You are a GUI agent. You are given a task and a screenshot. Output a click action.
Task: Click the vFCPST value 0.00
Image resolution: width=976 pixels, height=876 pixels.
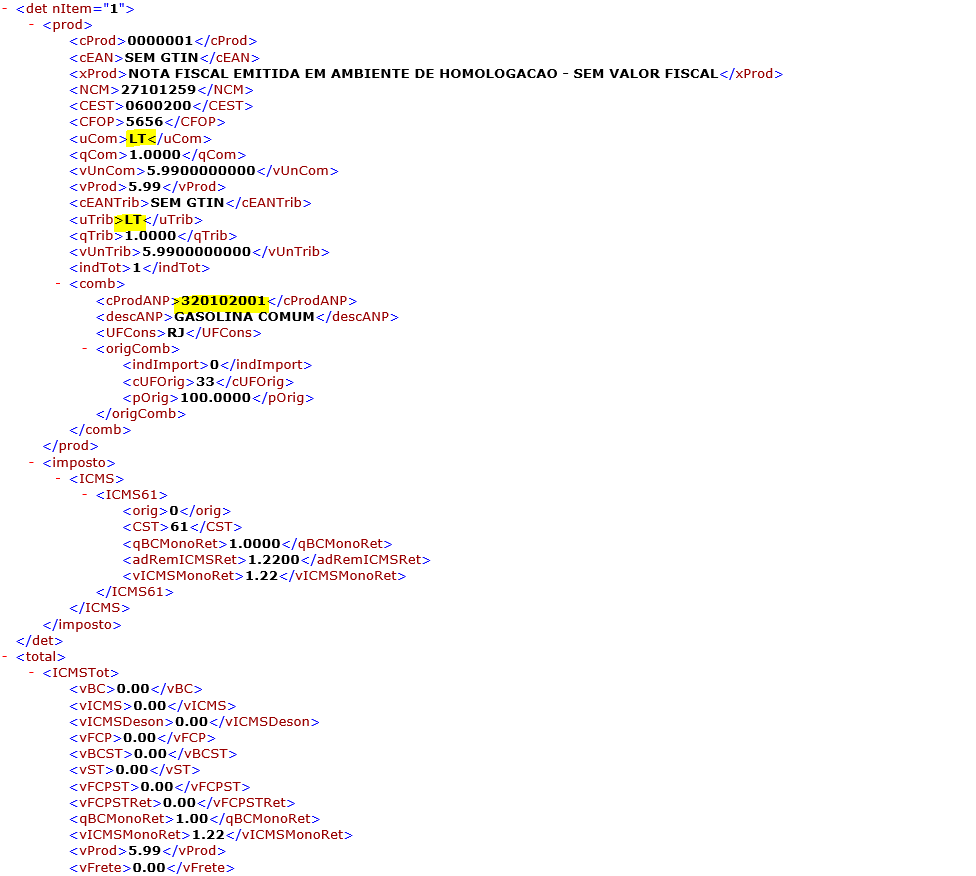pos(157,787)
